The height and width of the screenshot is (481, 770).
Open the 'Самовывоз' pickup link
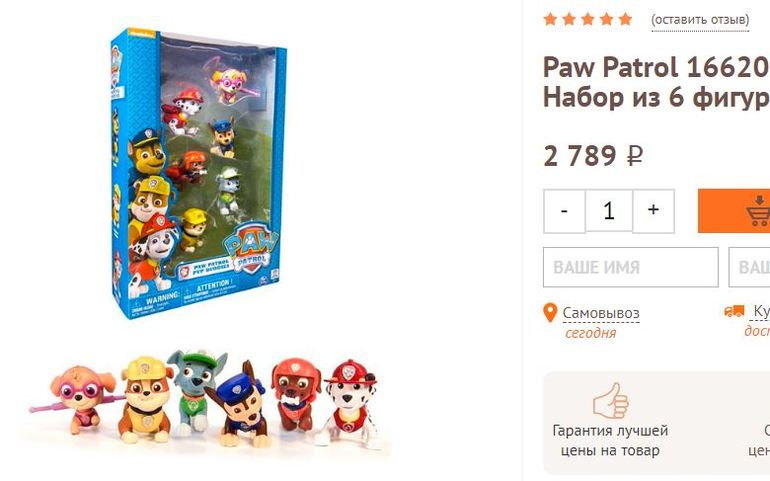[x=601, y=313]
